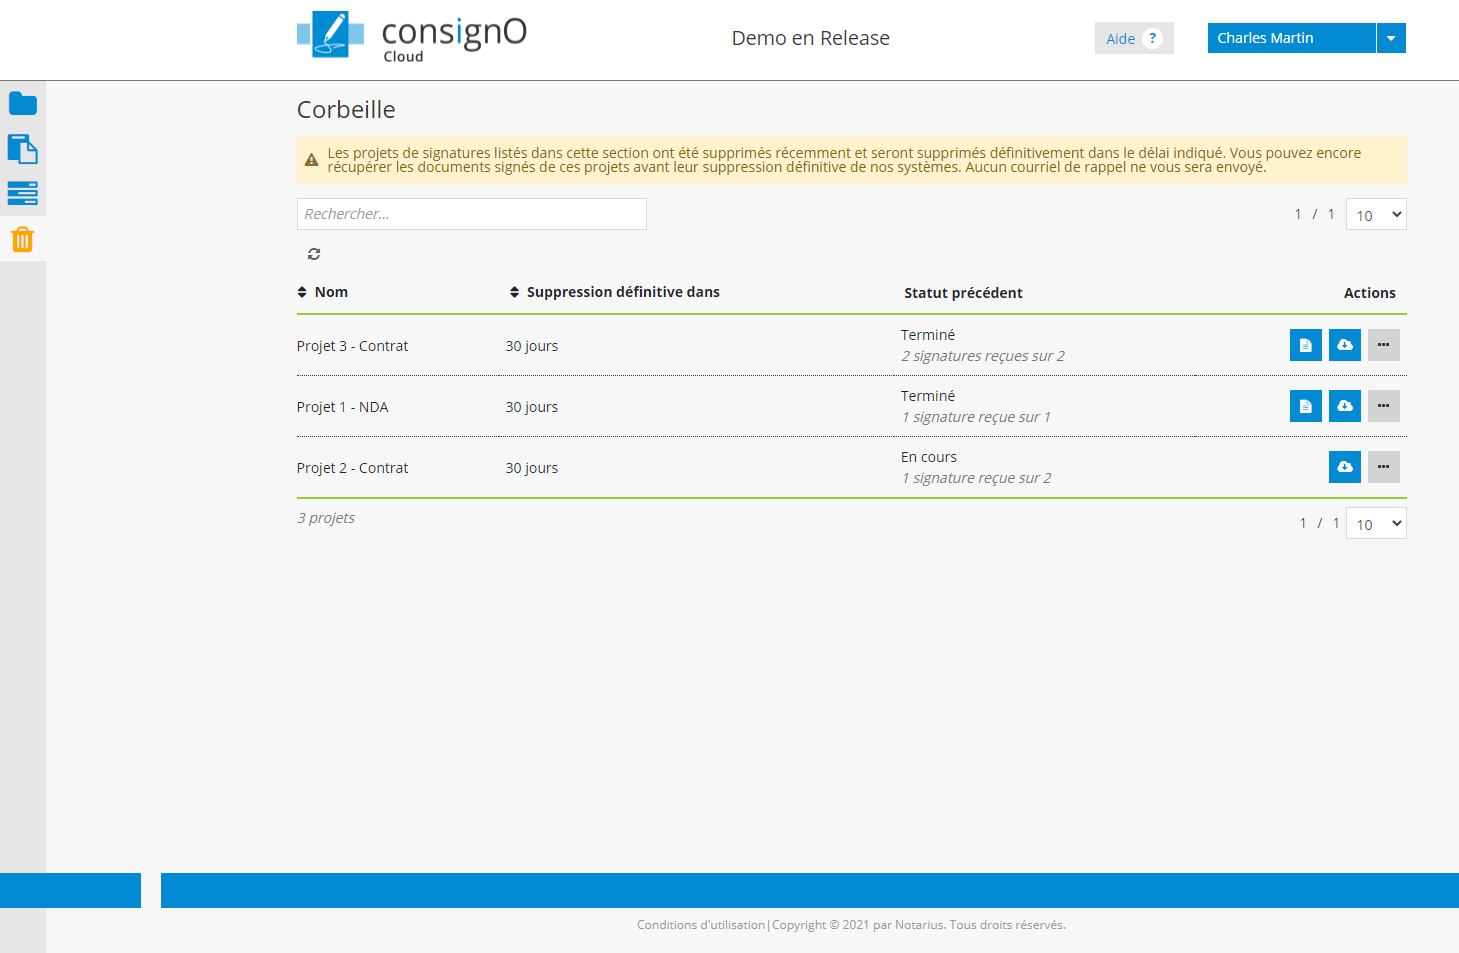Expand the bottom page size dropdown
Viewport: 1459px width, 953px height.
click(x=1376, y=524)
